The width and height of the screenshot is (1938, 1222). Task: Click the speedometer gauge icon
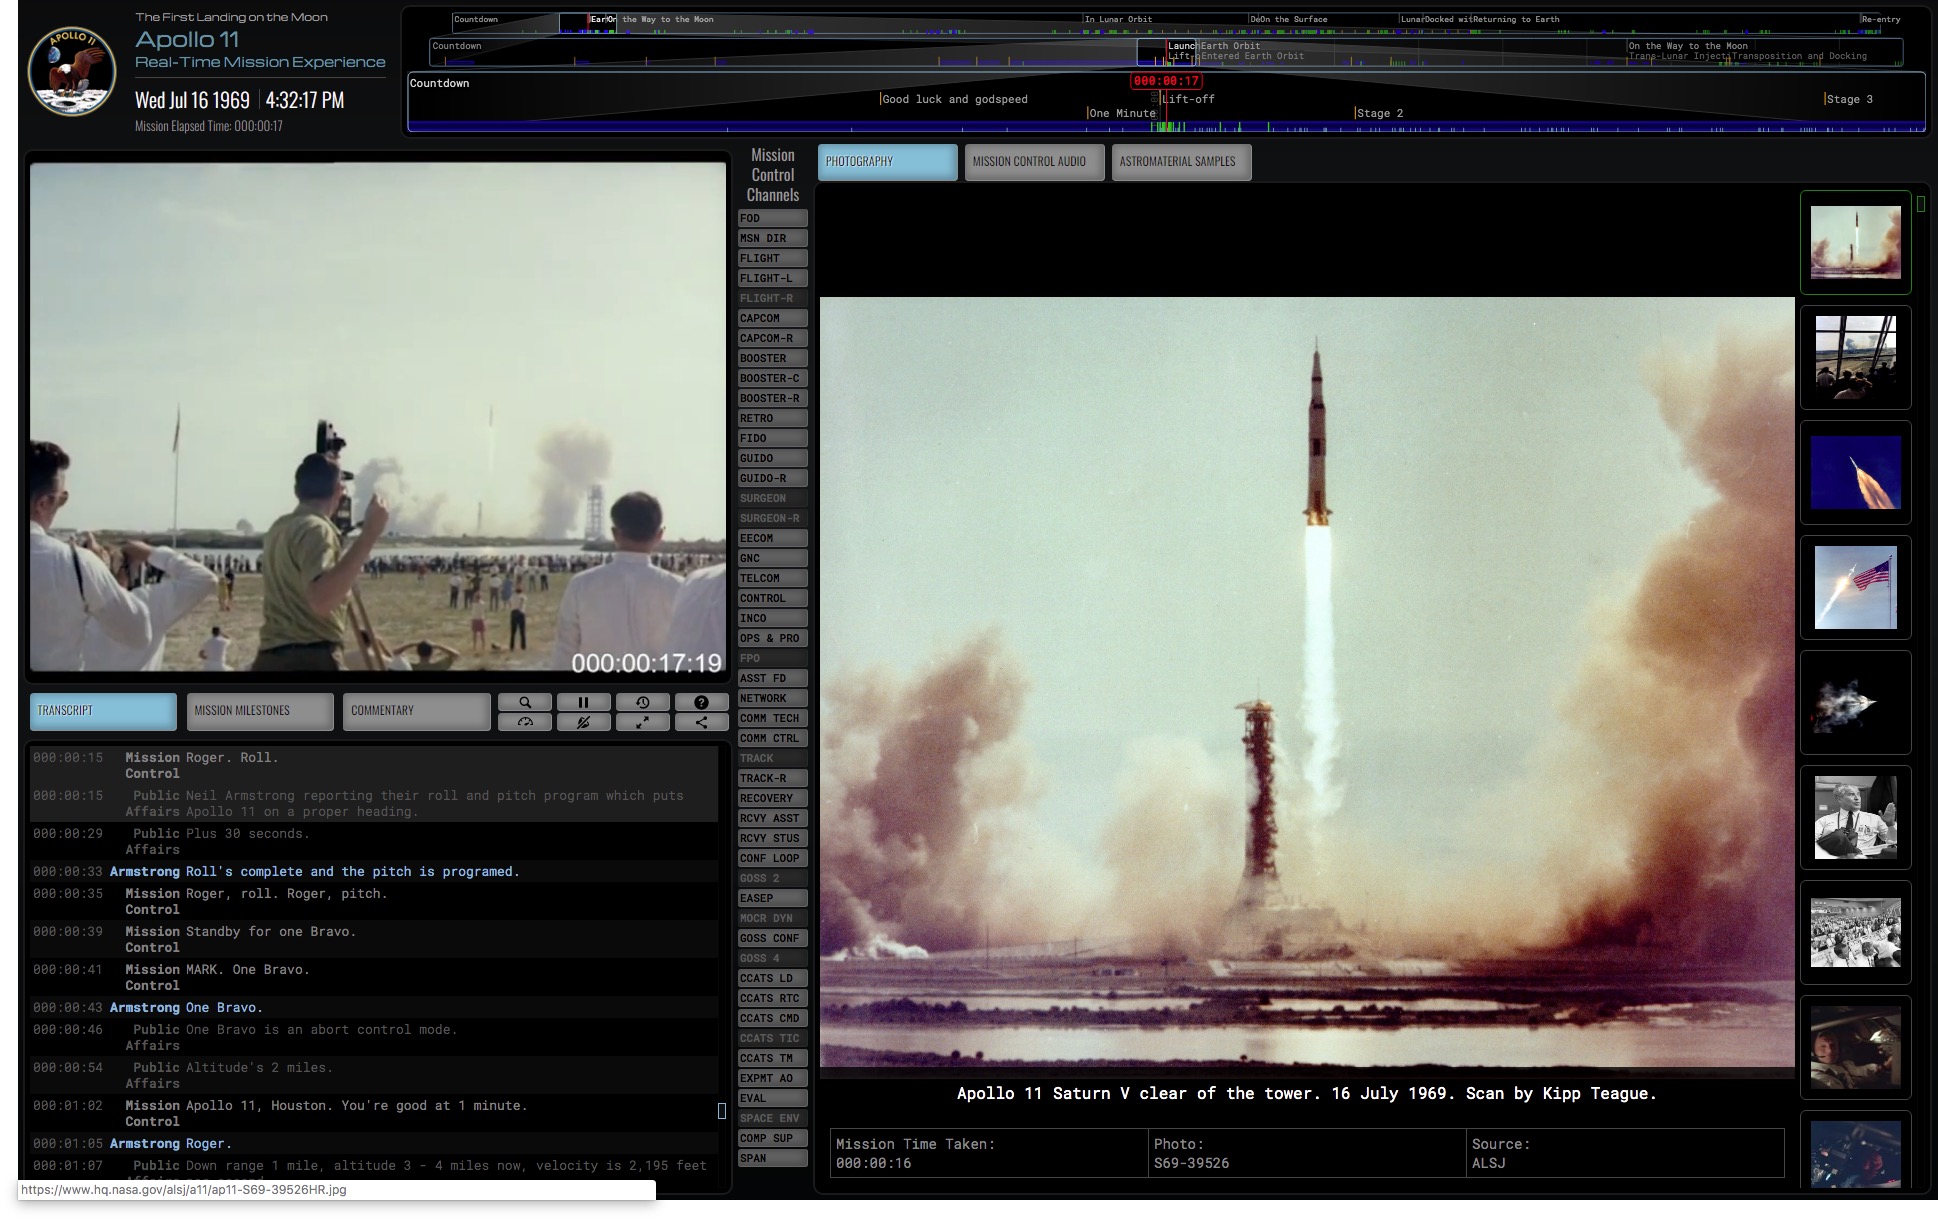point(525,722)
